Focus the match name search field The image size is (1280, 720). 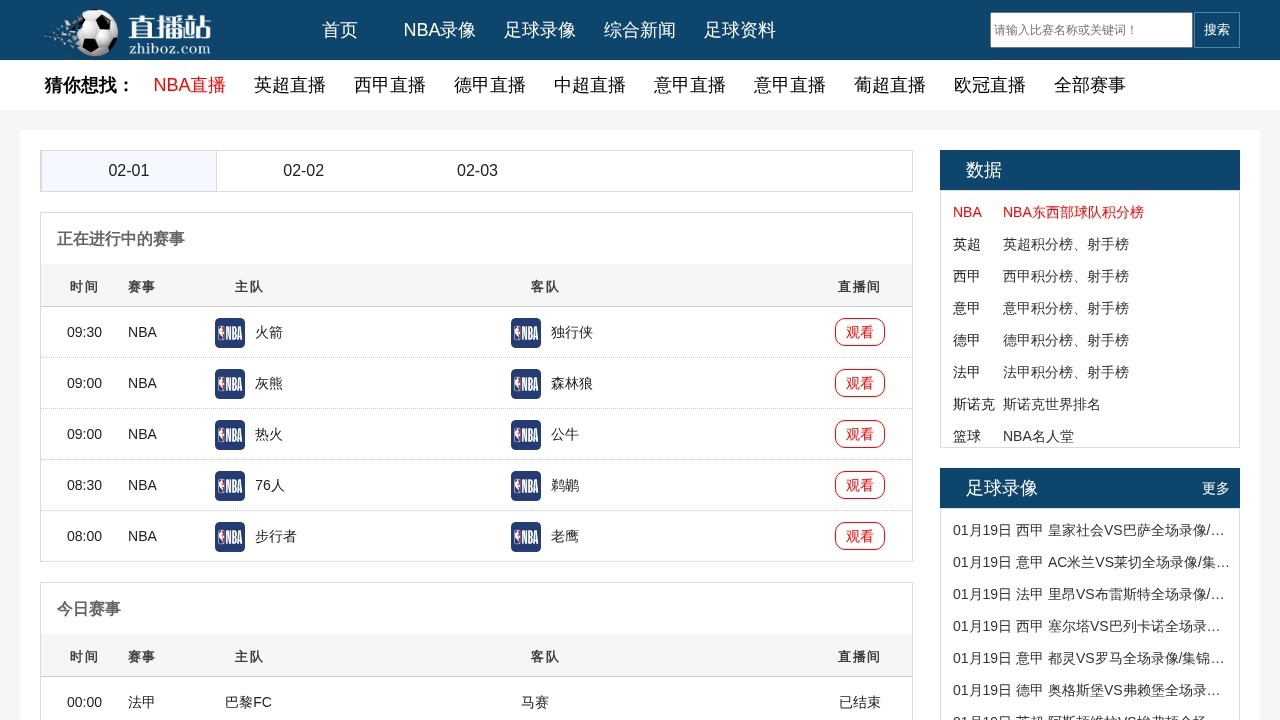[1090, 30]
